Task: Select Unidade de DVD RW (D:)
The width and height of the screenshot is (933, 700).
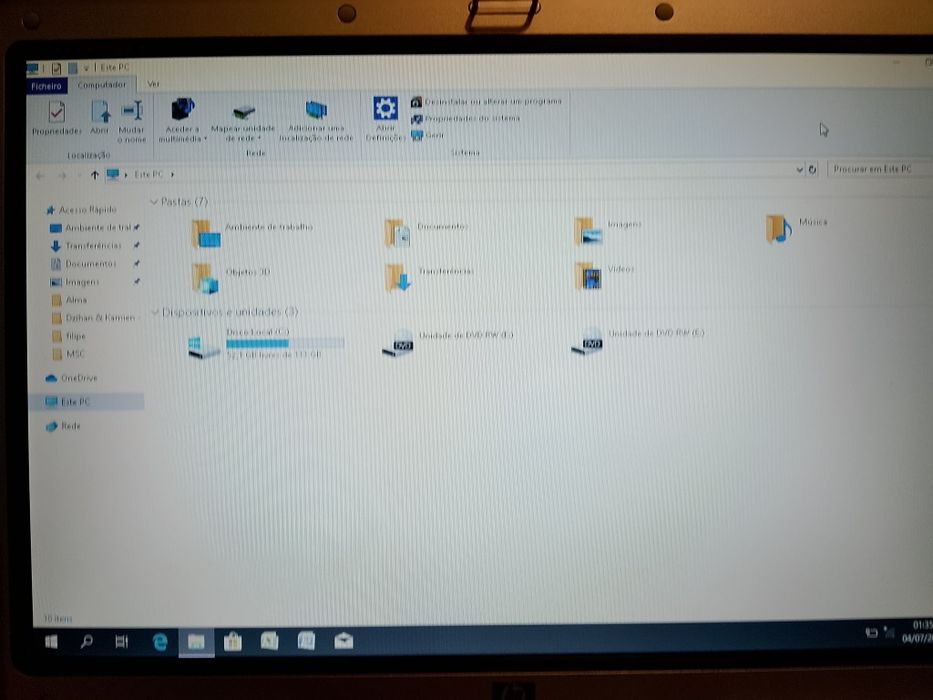Action: (447, 343)
